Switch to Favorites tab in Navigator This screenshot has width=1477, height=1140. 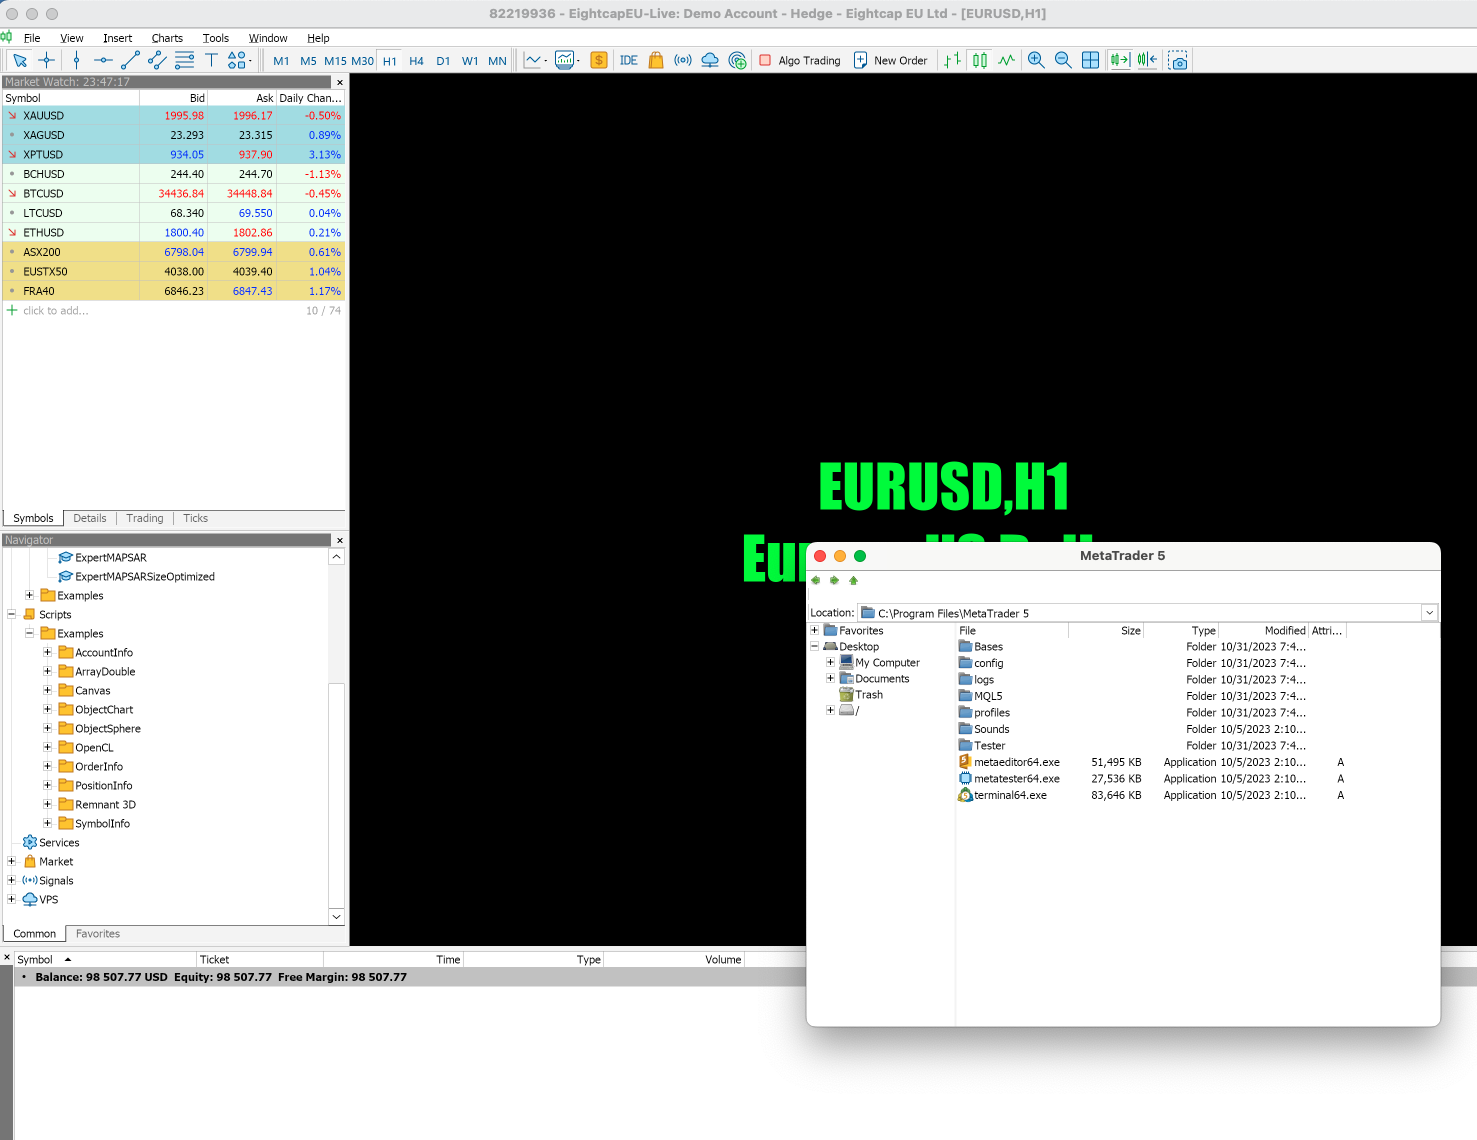98,934
